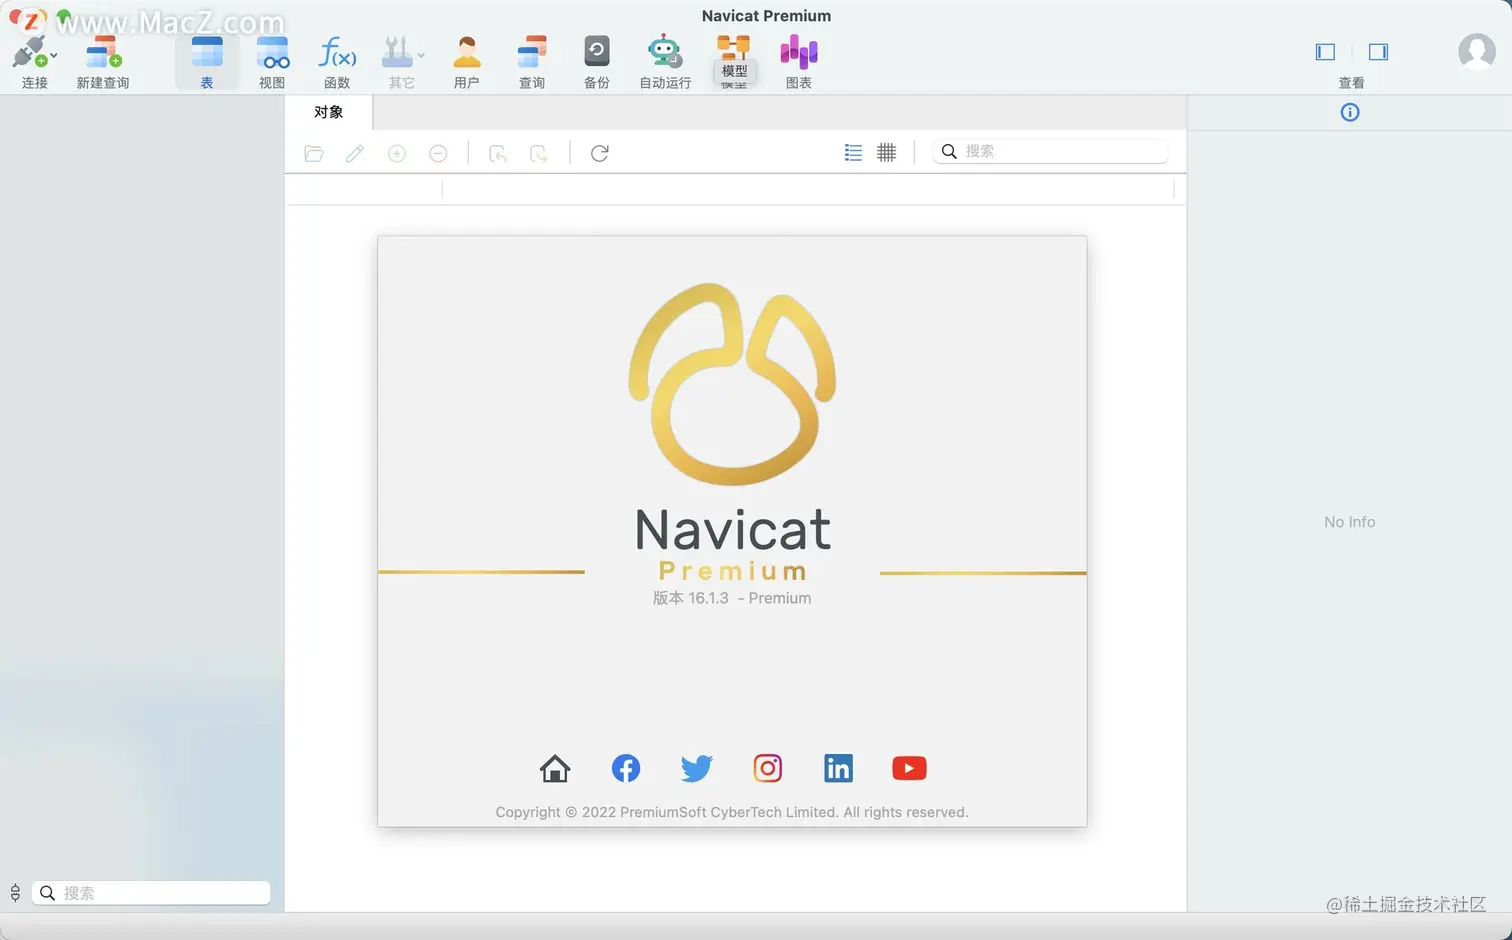The image size is (1512, 940).
Task: Open the Function (函数) objects
Action: click(337, 62)
